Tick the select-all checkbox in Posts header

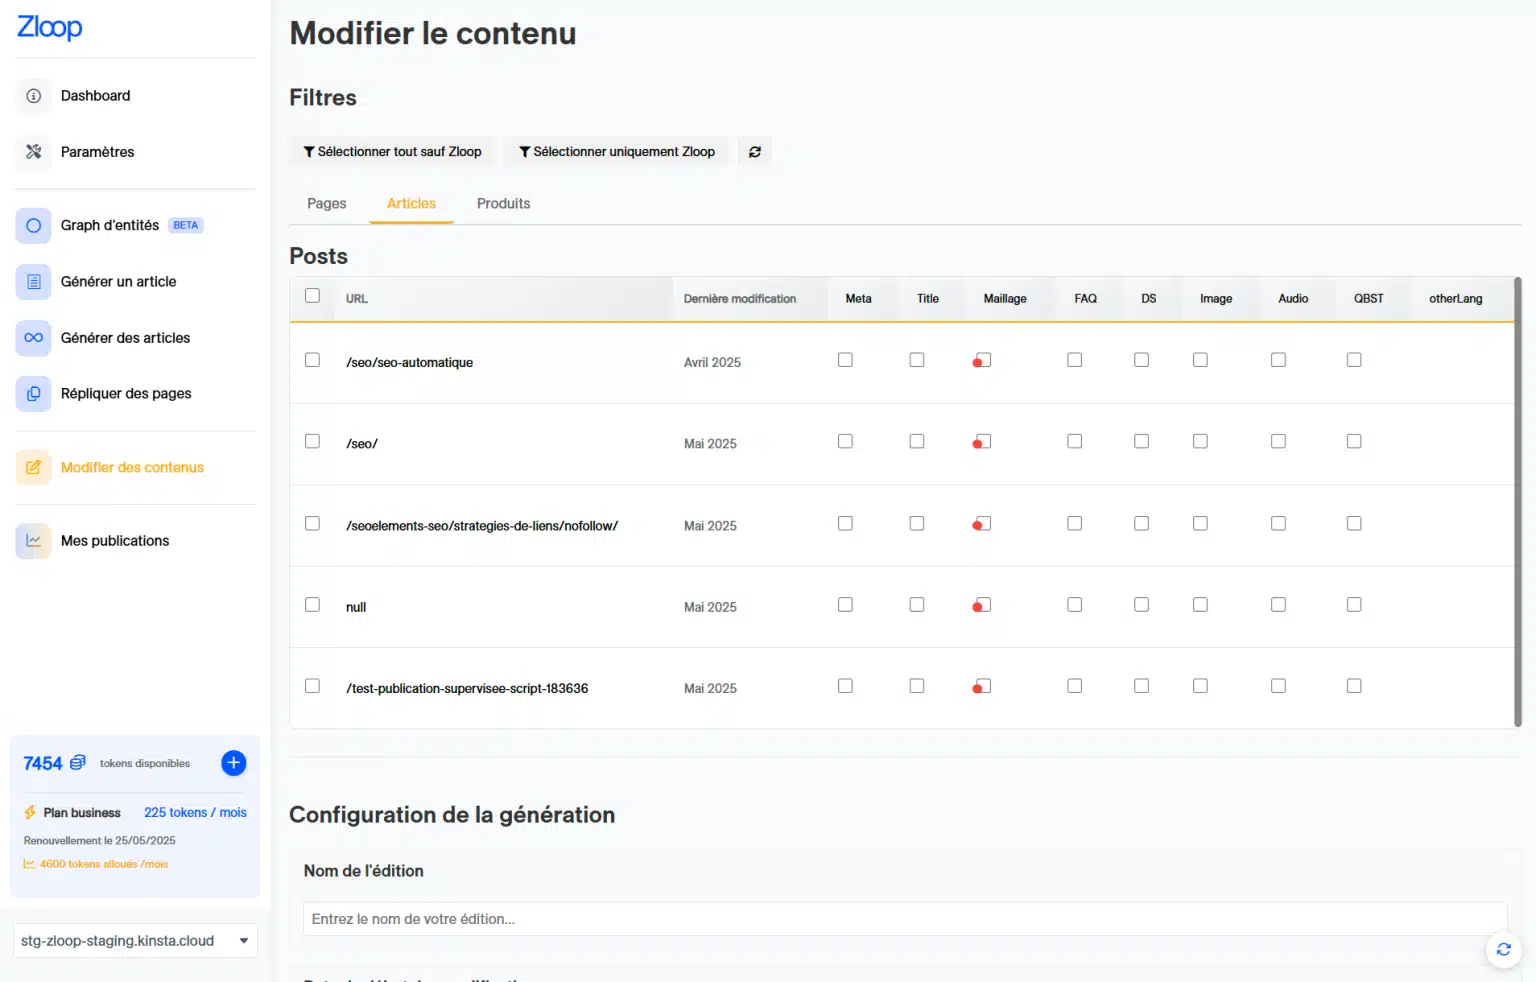(313, 296)
